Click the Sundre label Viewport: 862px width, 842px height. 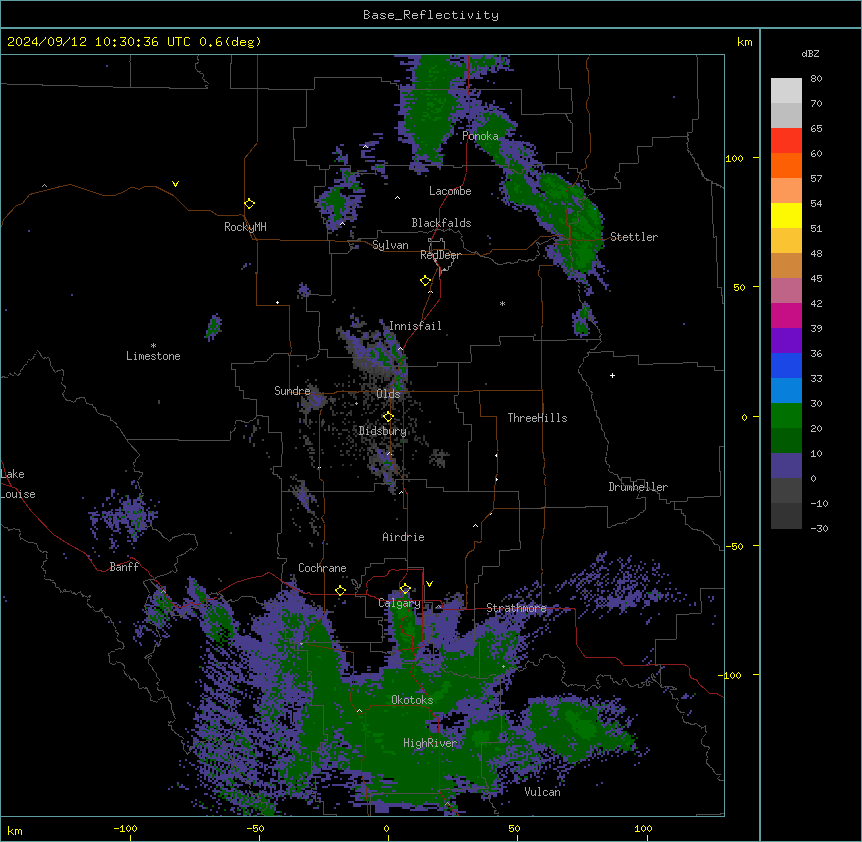pyautogui.click(x=292, y=391)
